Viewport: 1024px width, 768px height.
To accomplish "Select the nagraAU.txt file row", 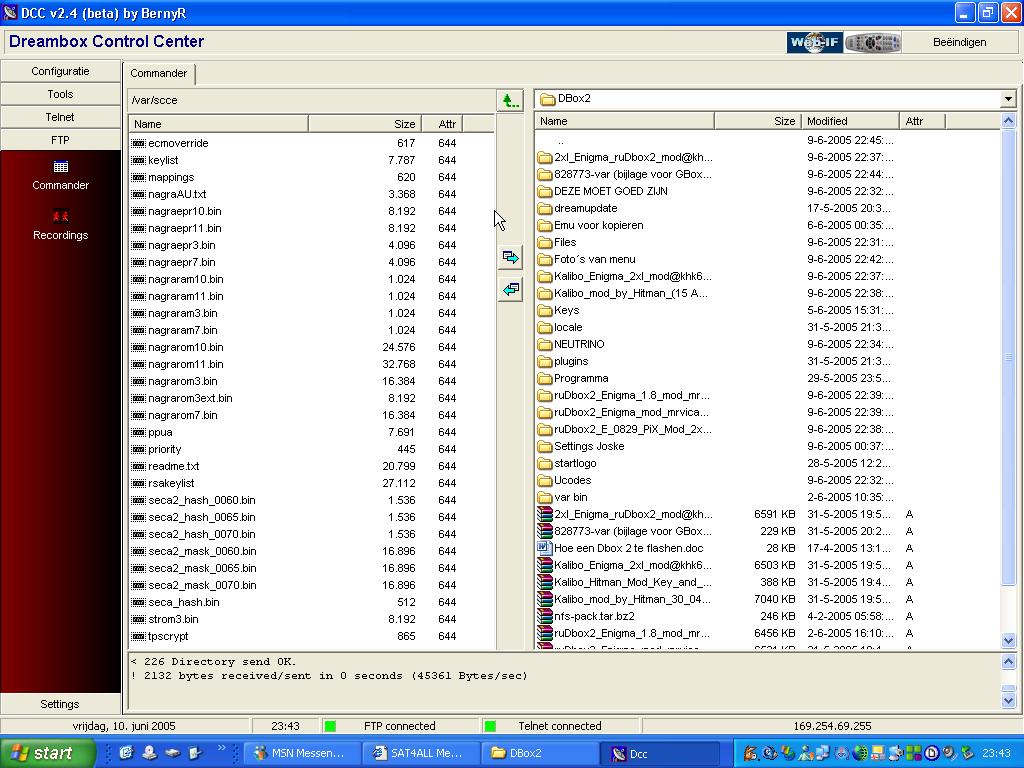I will click(312, 194).
